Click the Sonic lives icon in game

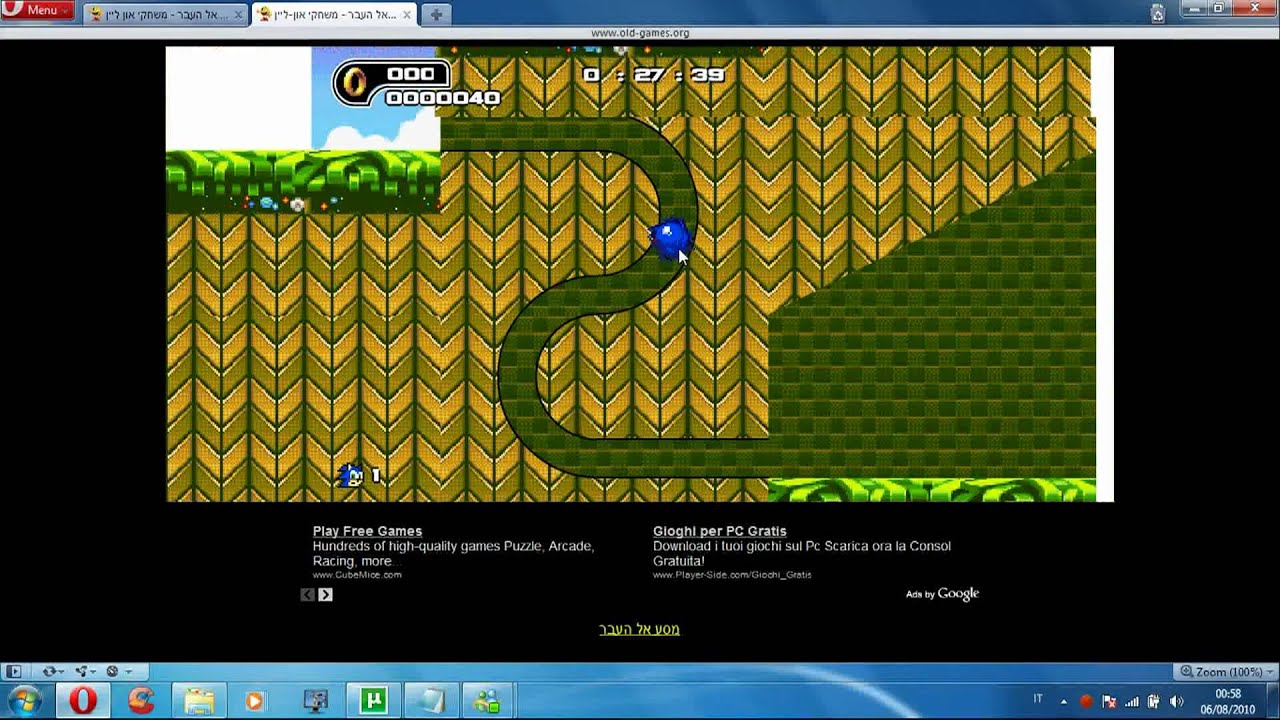coord(351,476)
